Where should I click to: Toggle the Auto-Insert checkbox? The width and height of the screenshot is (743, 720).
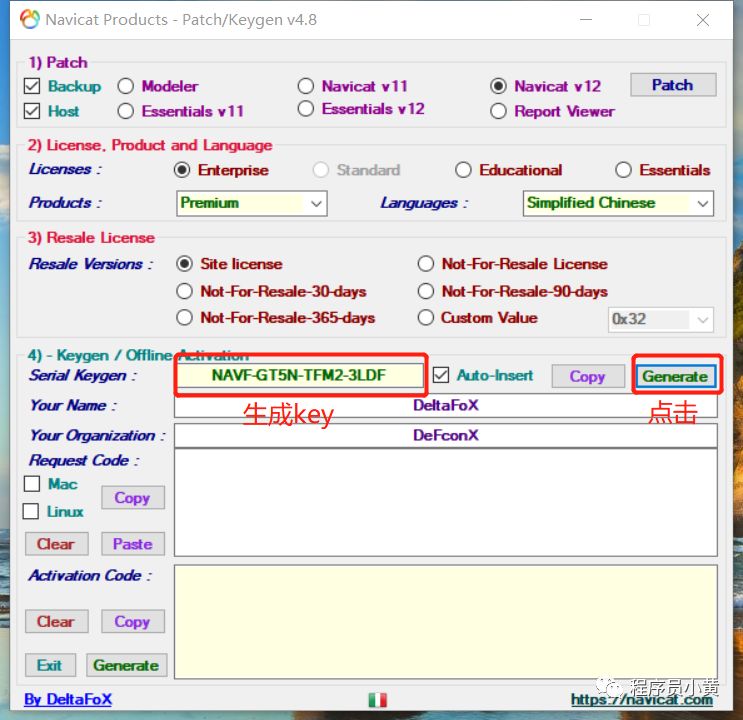[441, 375]
